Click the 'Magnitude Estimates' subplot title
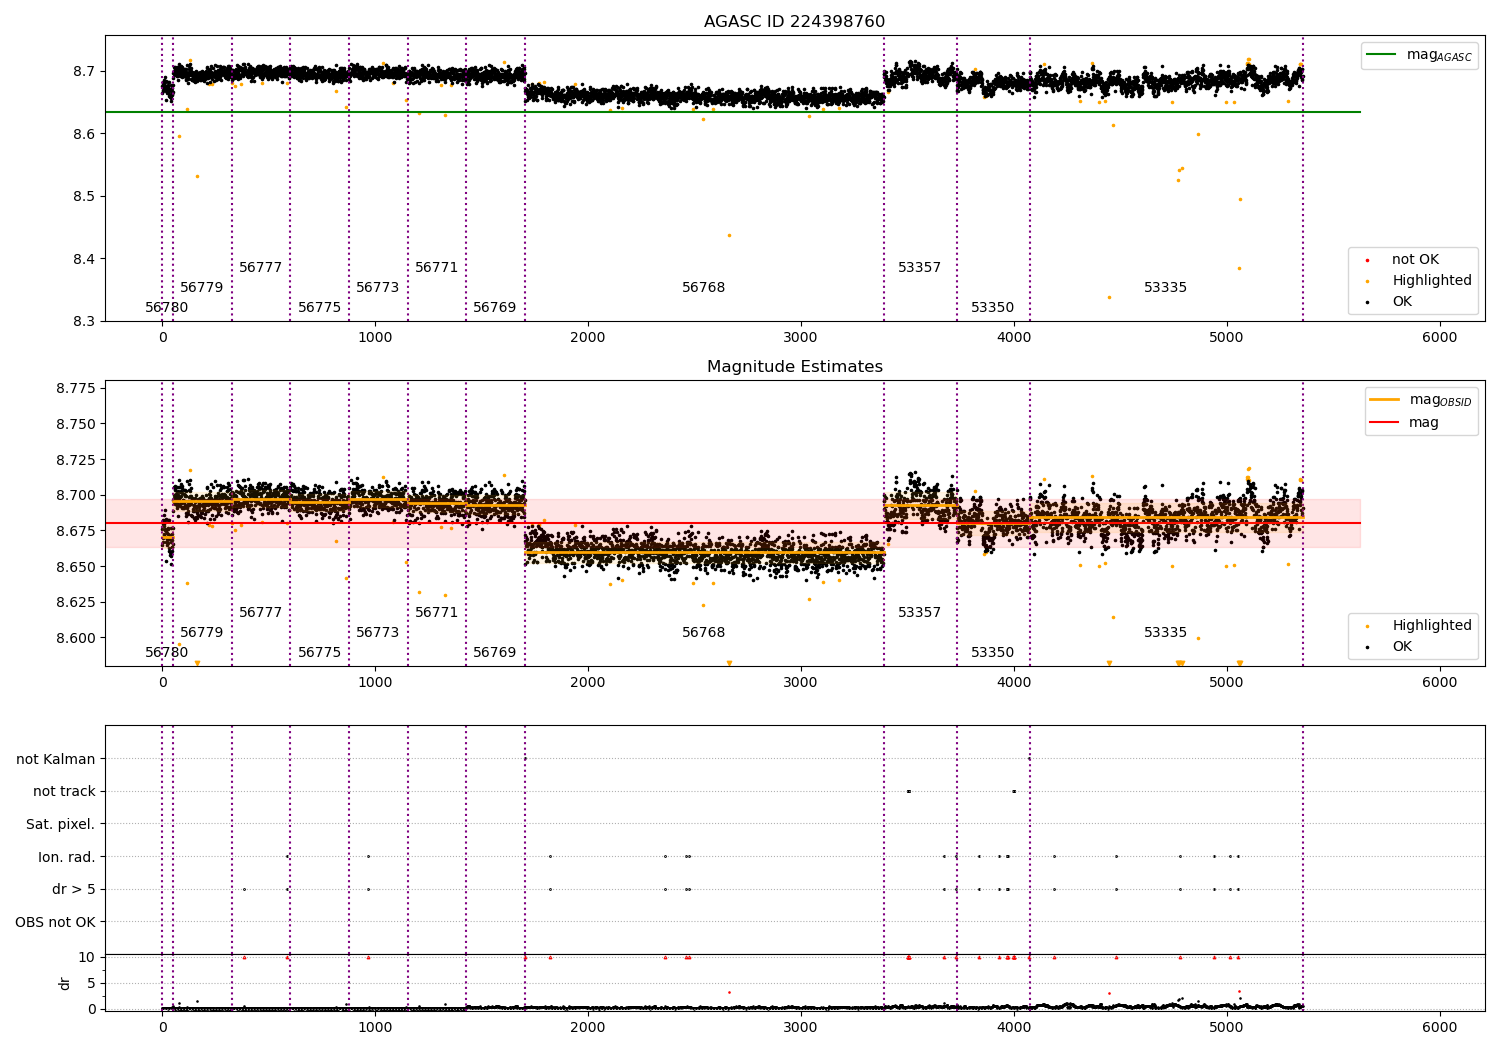 pos(794,367)
